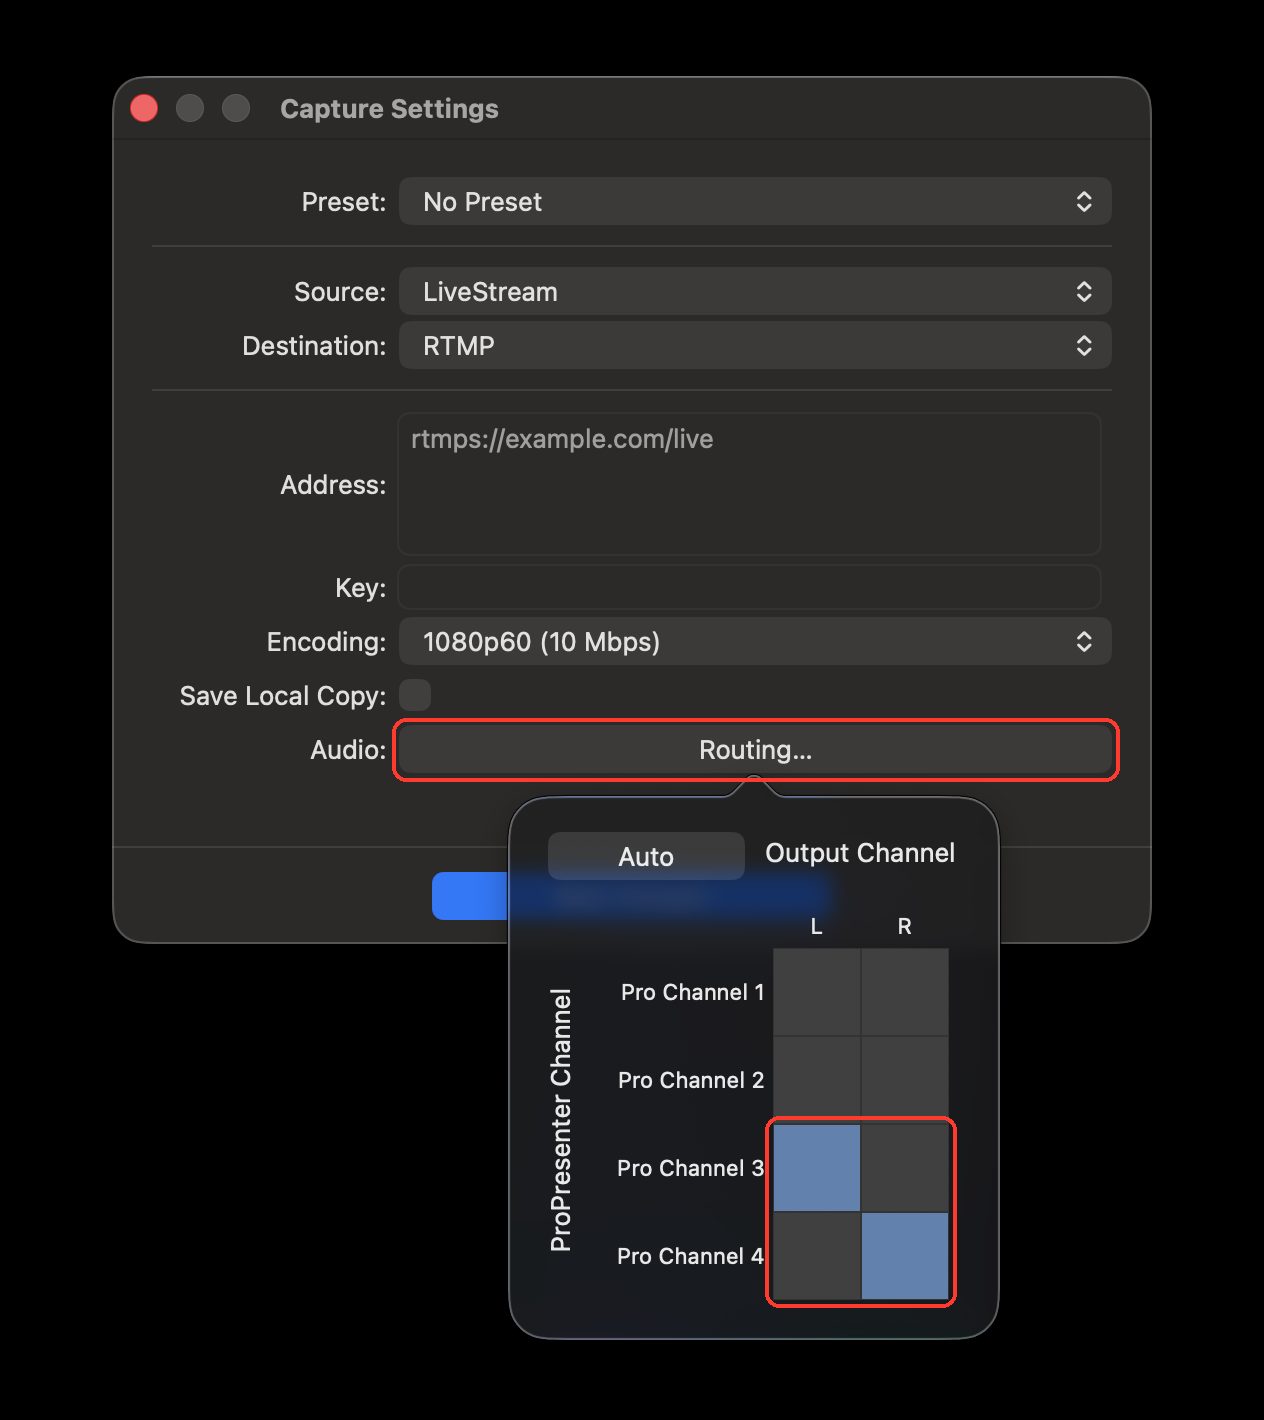This screenshot has height=1420, width=1264.
Task: Toggle Pro Channel 3 to R output cell
Action: pyautogui.click(x=905, y=1168)
